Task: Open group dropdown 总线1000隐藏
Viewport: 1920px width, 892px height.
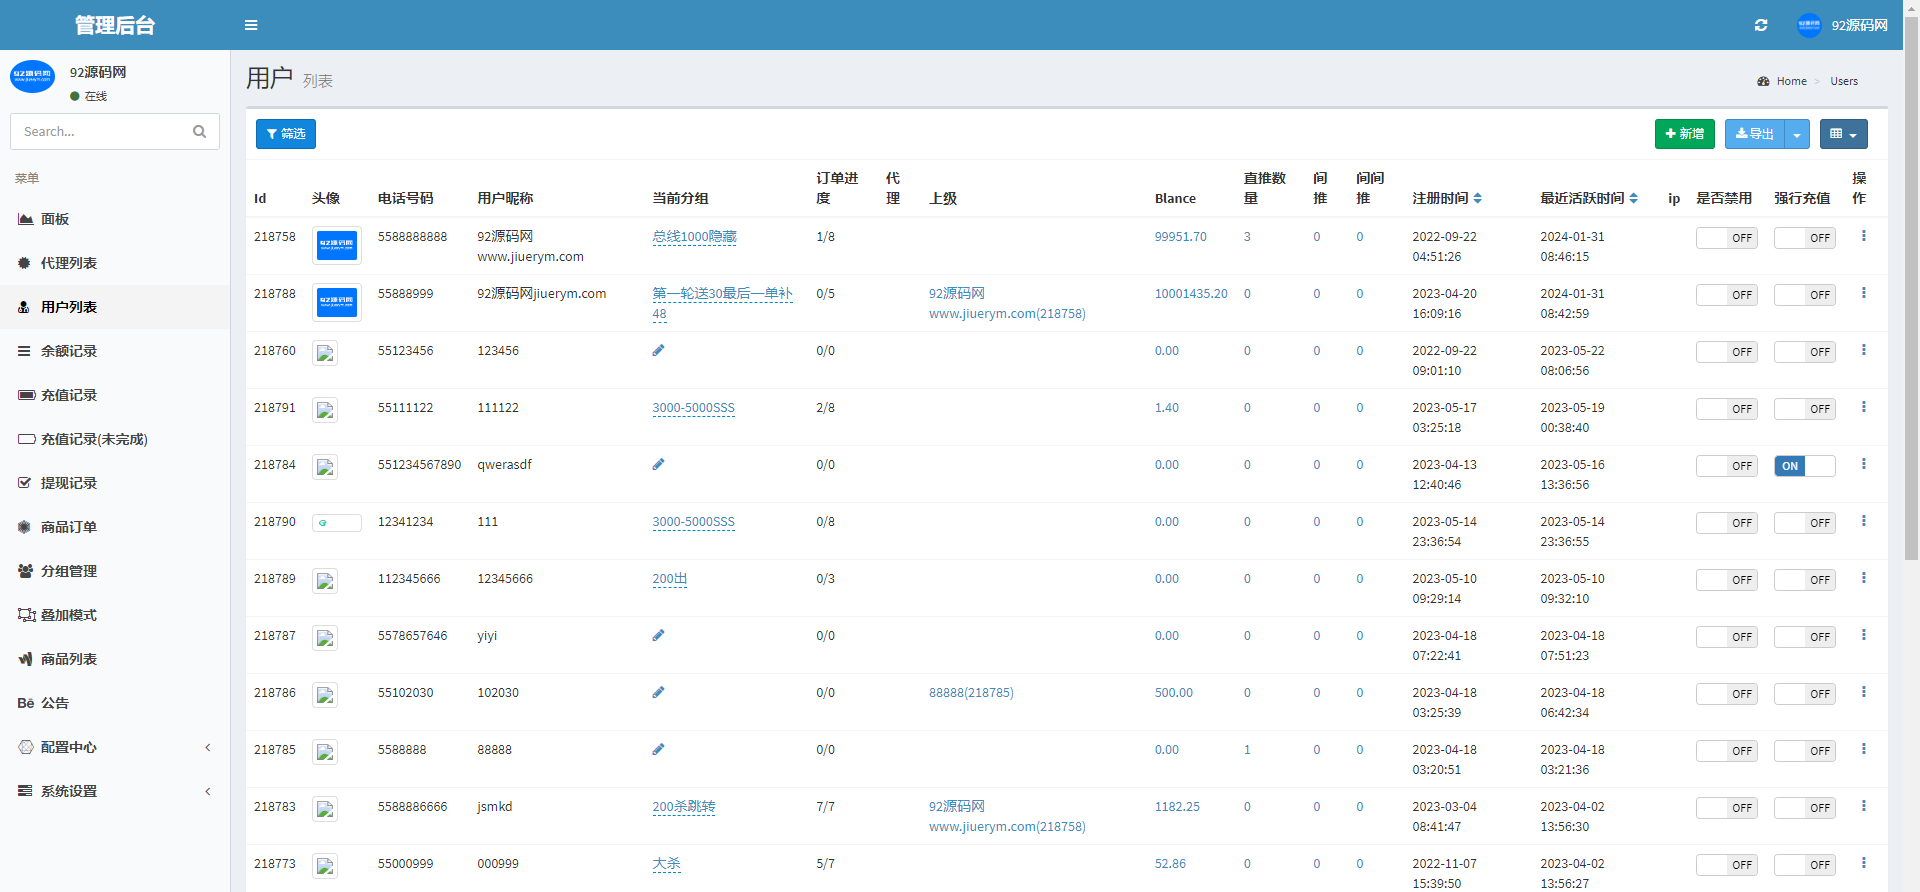Action: pyautogui.click(x=694, y=237)
